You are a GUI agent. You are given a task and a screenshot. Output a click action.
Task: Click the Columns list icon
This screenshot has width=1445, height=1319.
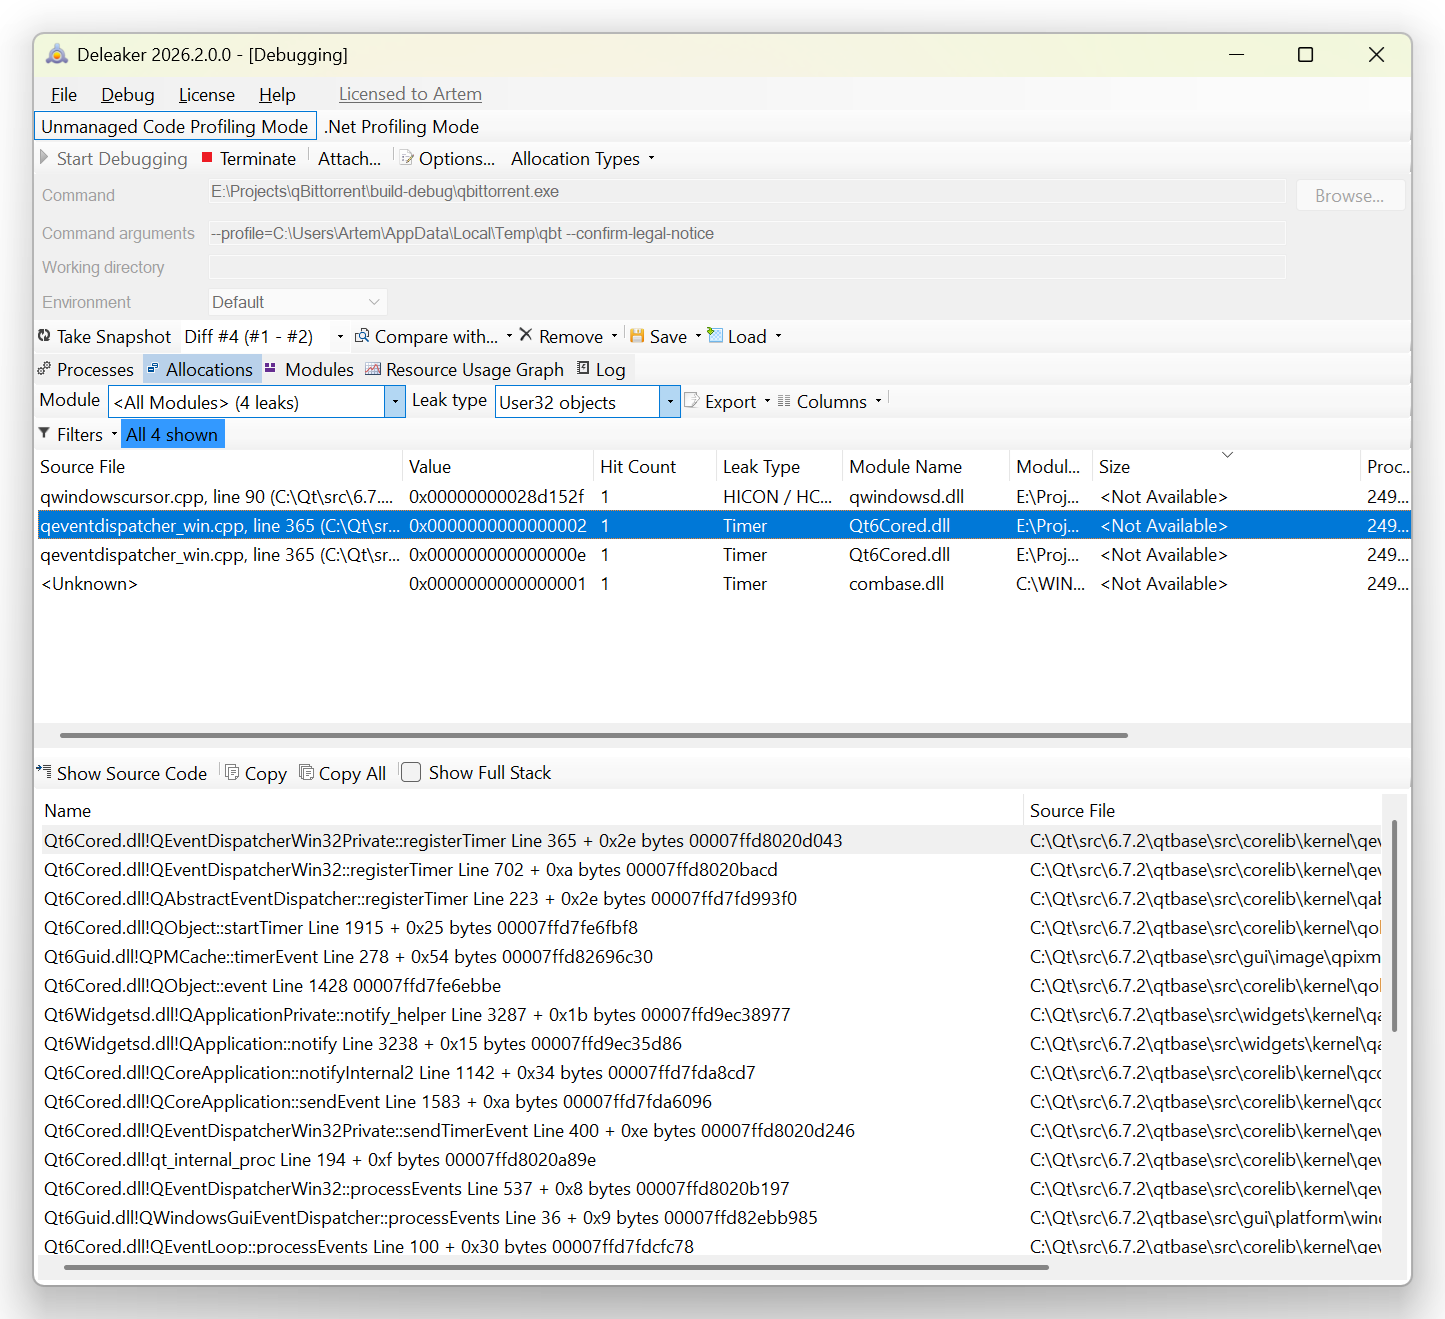(x=784, y=401)
